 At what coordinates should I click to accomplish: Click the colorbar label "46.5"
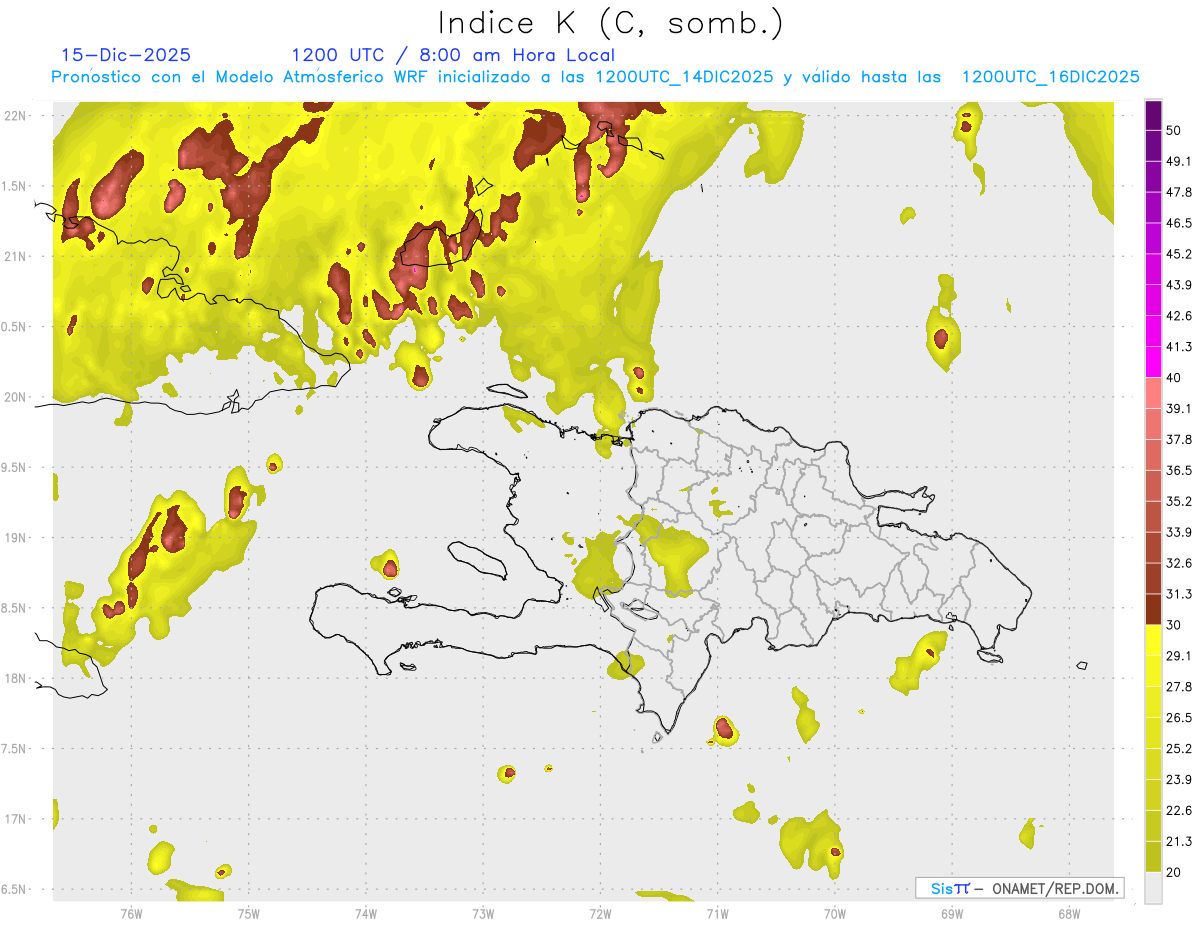[x=1179, y=223]
